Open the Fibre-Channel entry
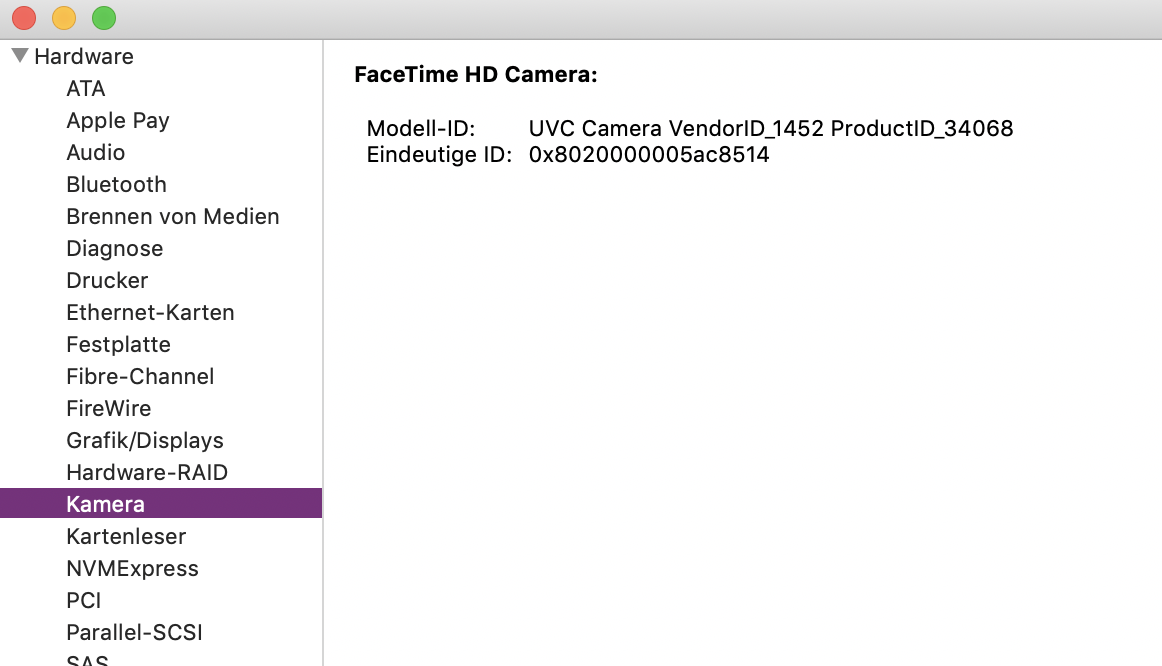 [x=140, y=376]
